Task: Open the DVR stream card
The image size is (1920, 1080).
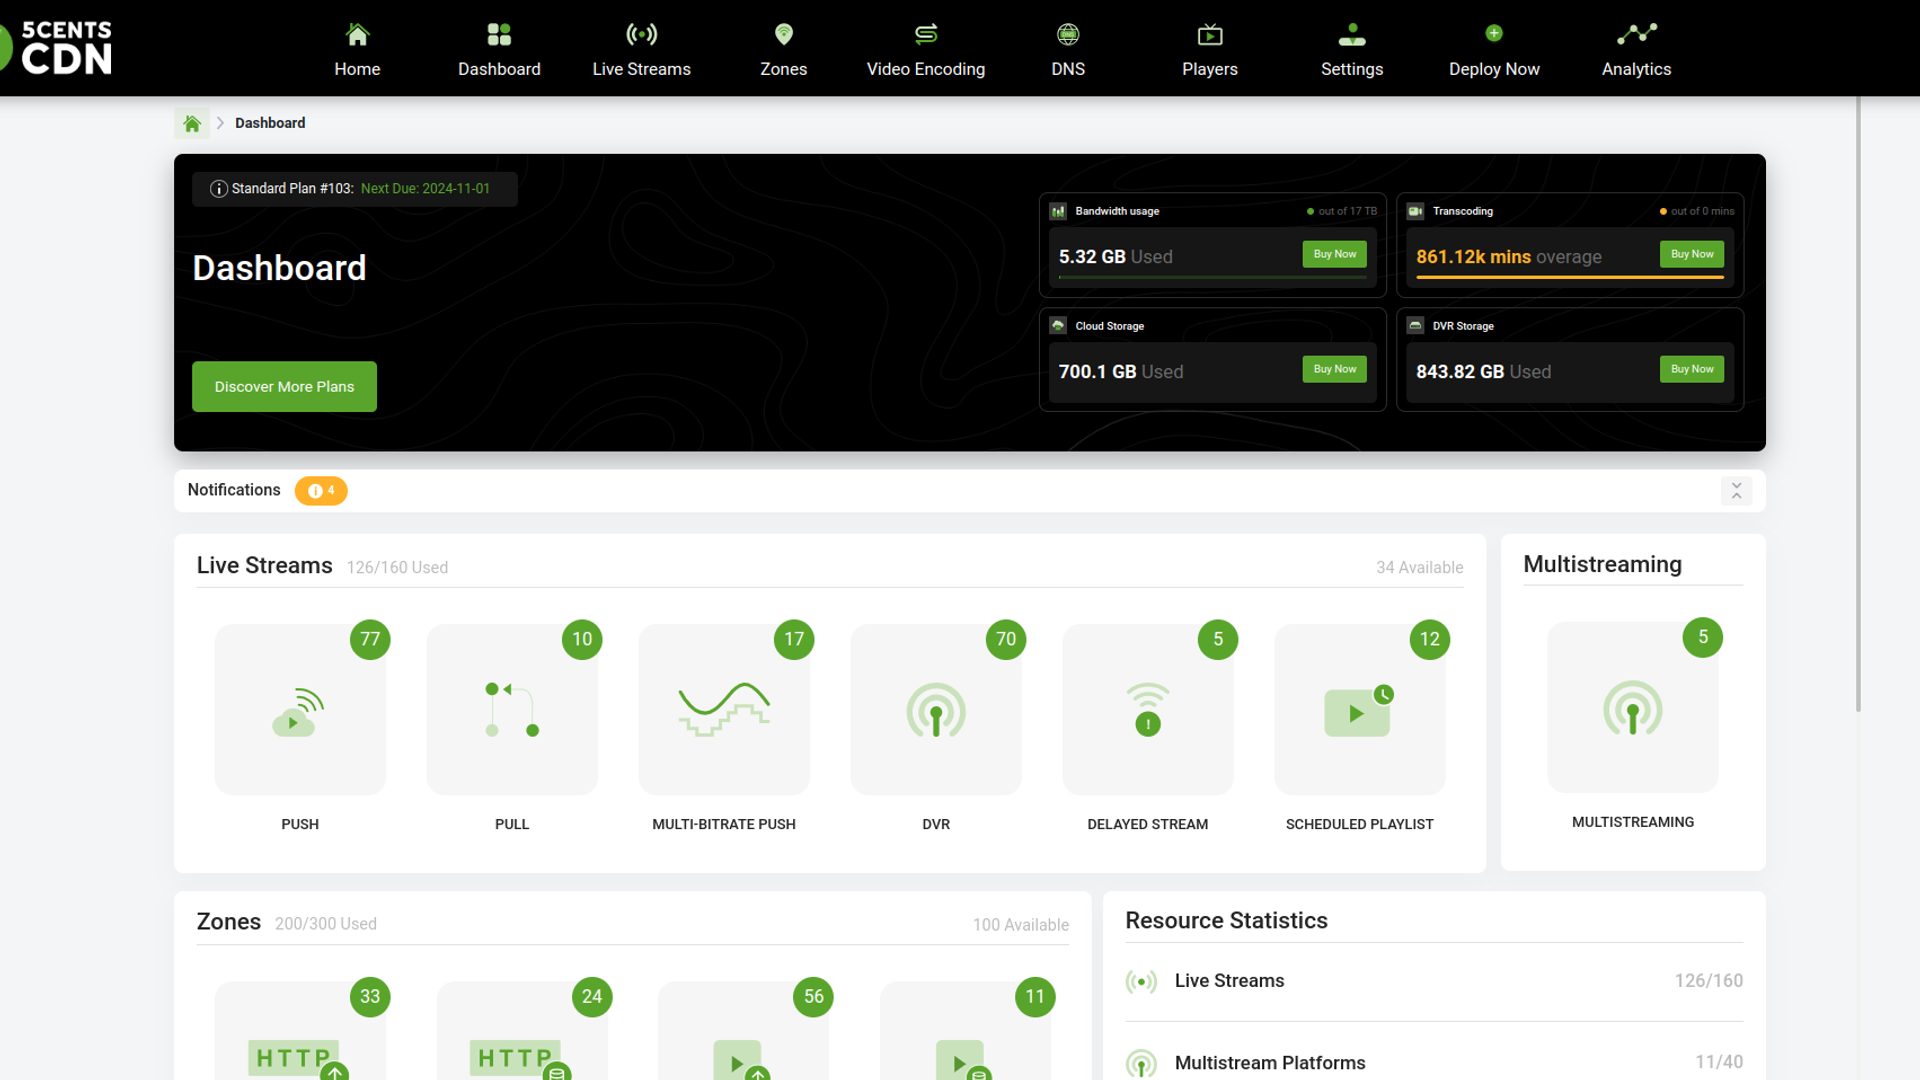Action: (x=936, y=710)
